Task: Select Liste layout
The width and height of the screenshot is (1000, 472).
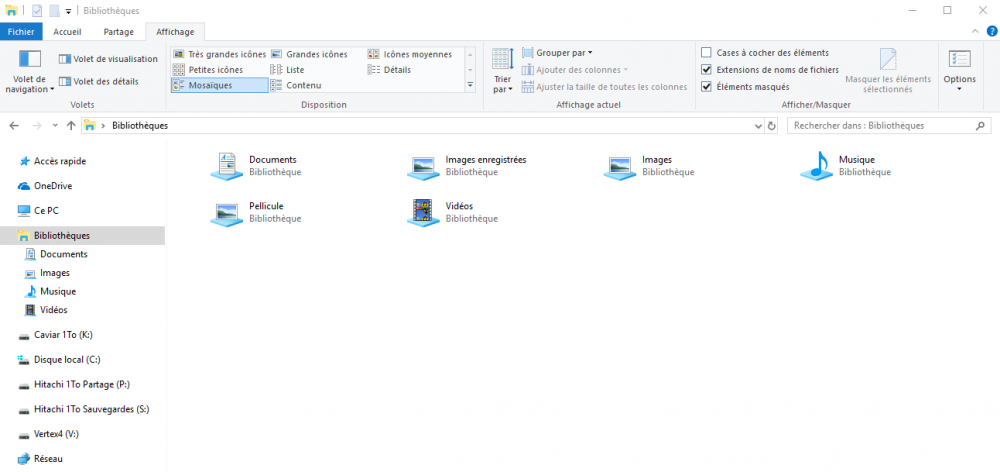Action: coord(288,70)
